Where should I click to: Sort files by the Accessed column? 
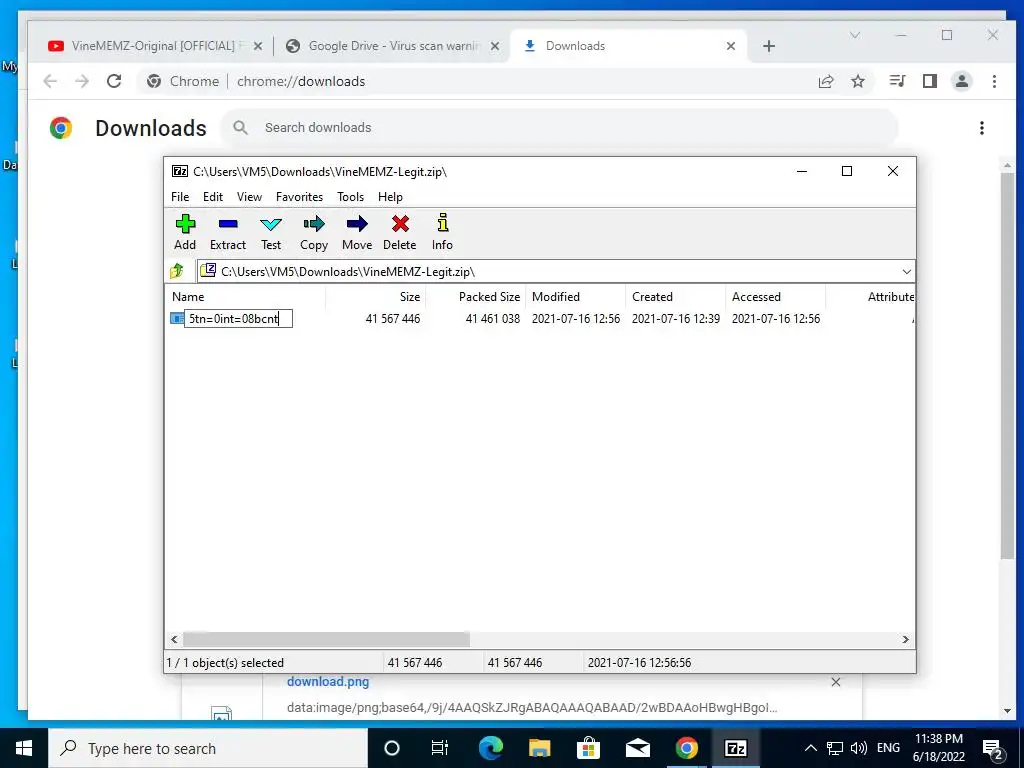point(775,296)
